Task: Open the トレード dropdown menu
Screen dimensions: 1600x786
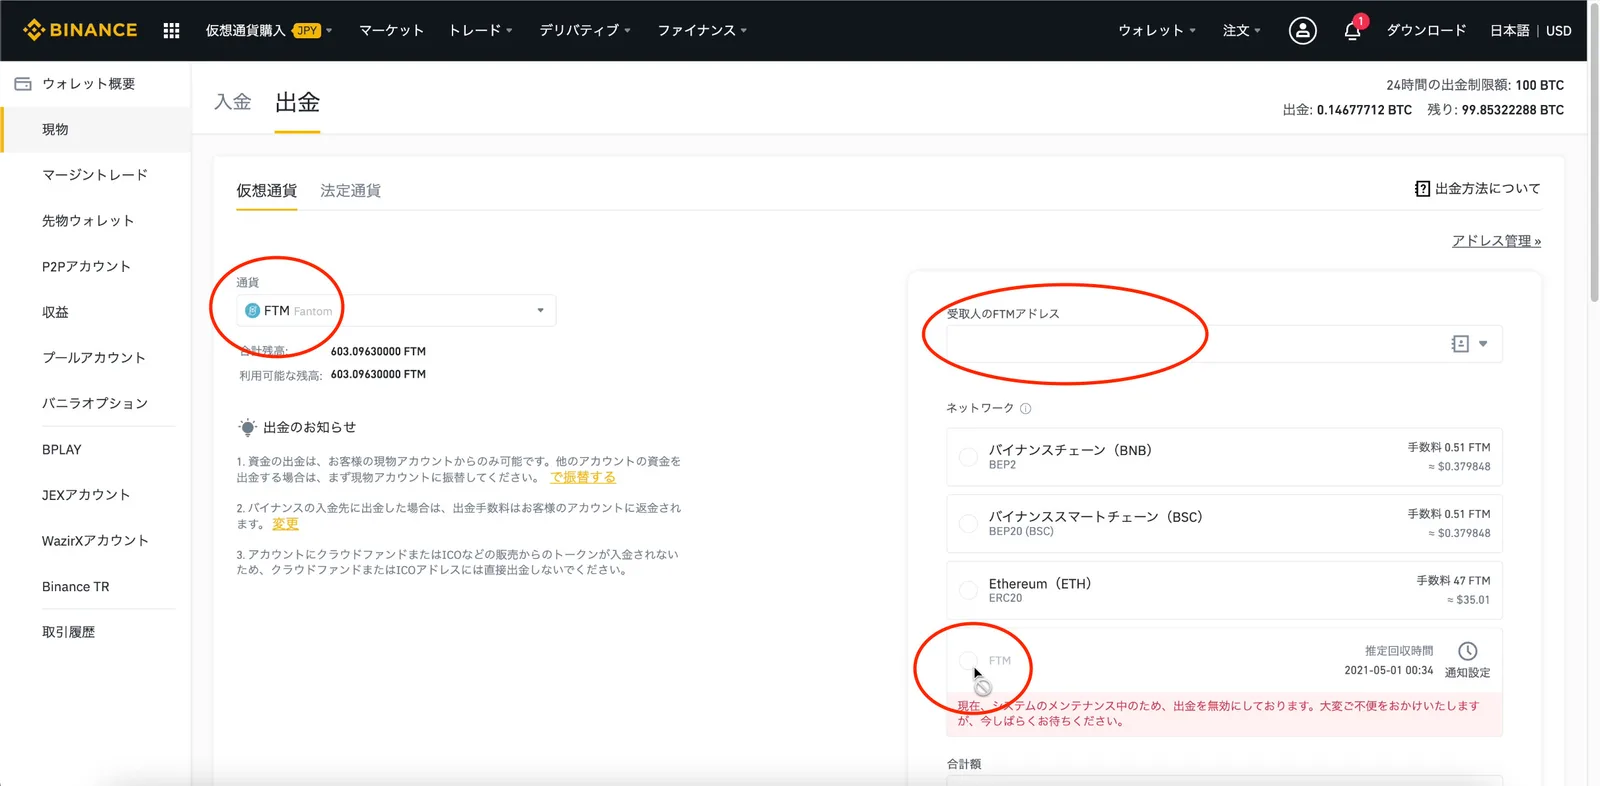Action: point(480,31)
